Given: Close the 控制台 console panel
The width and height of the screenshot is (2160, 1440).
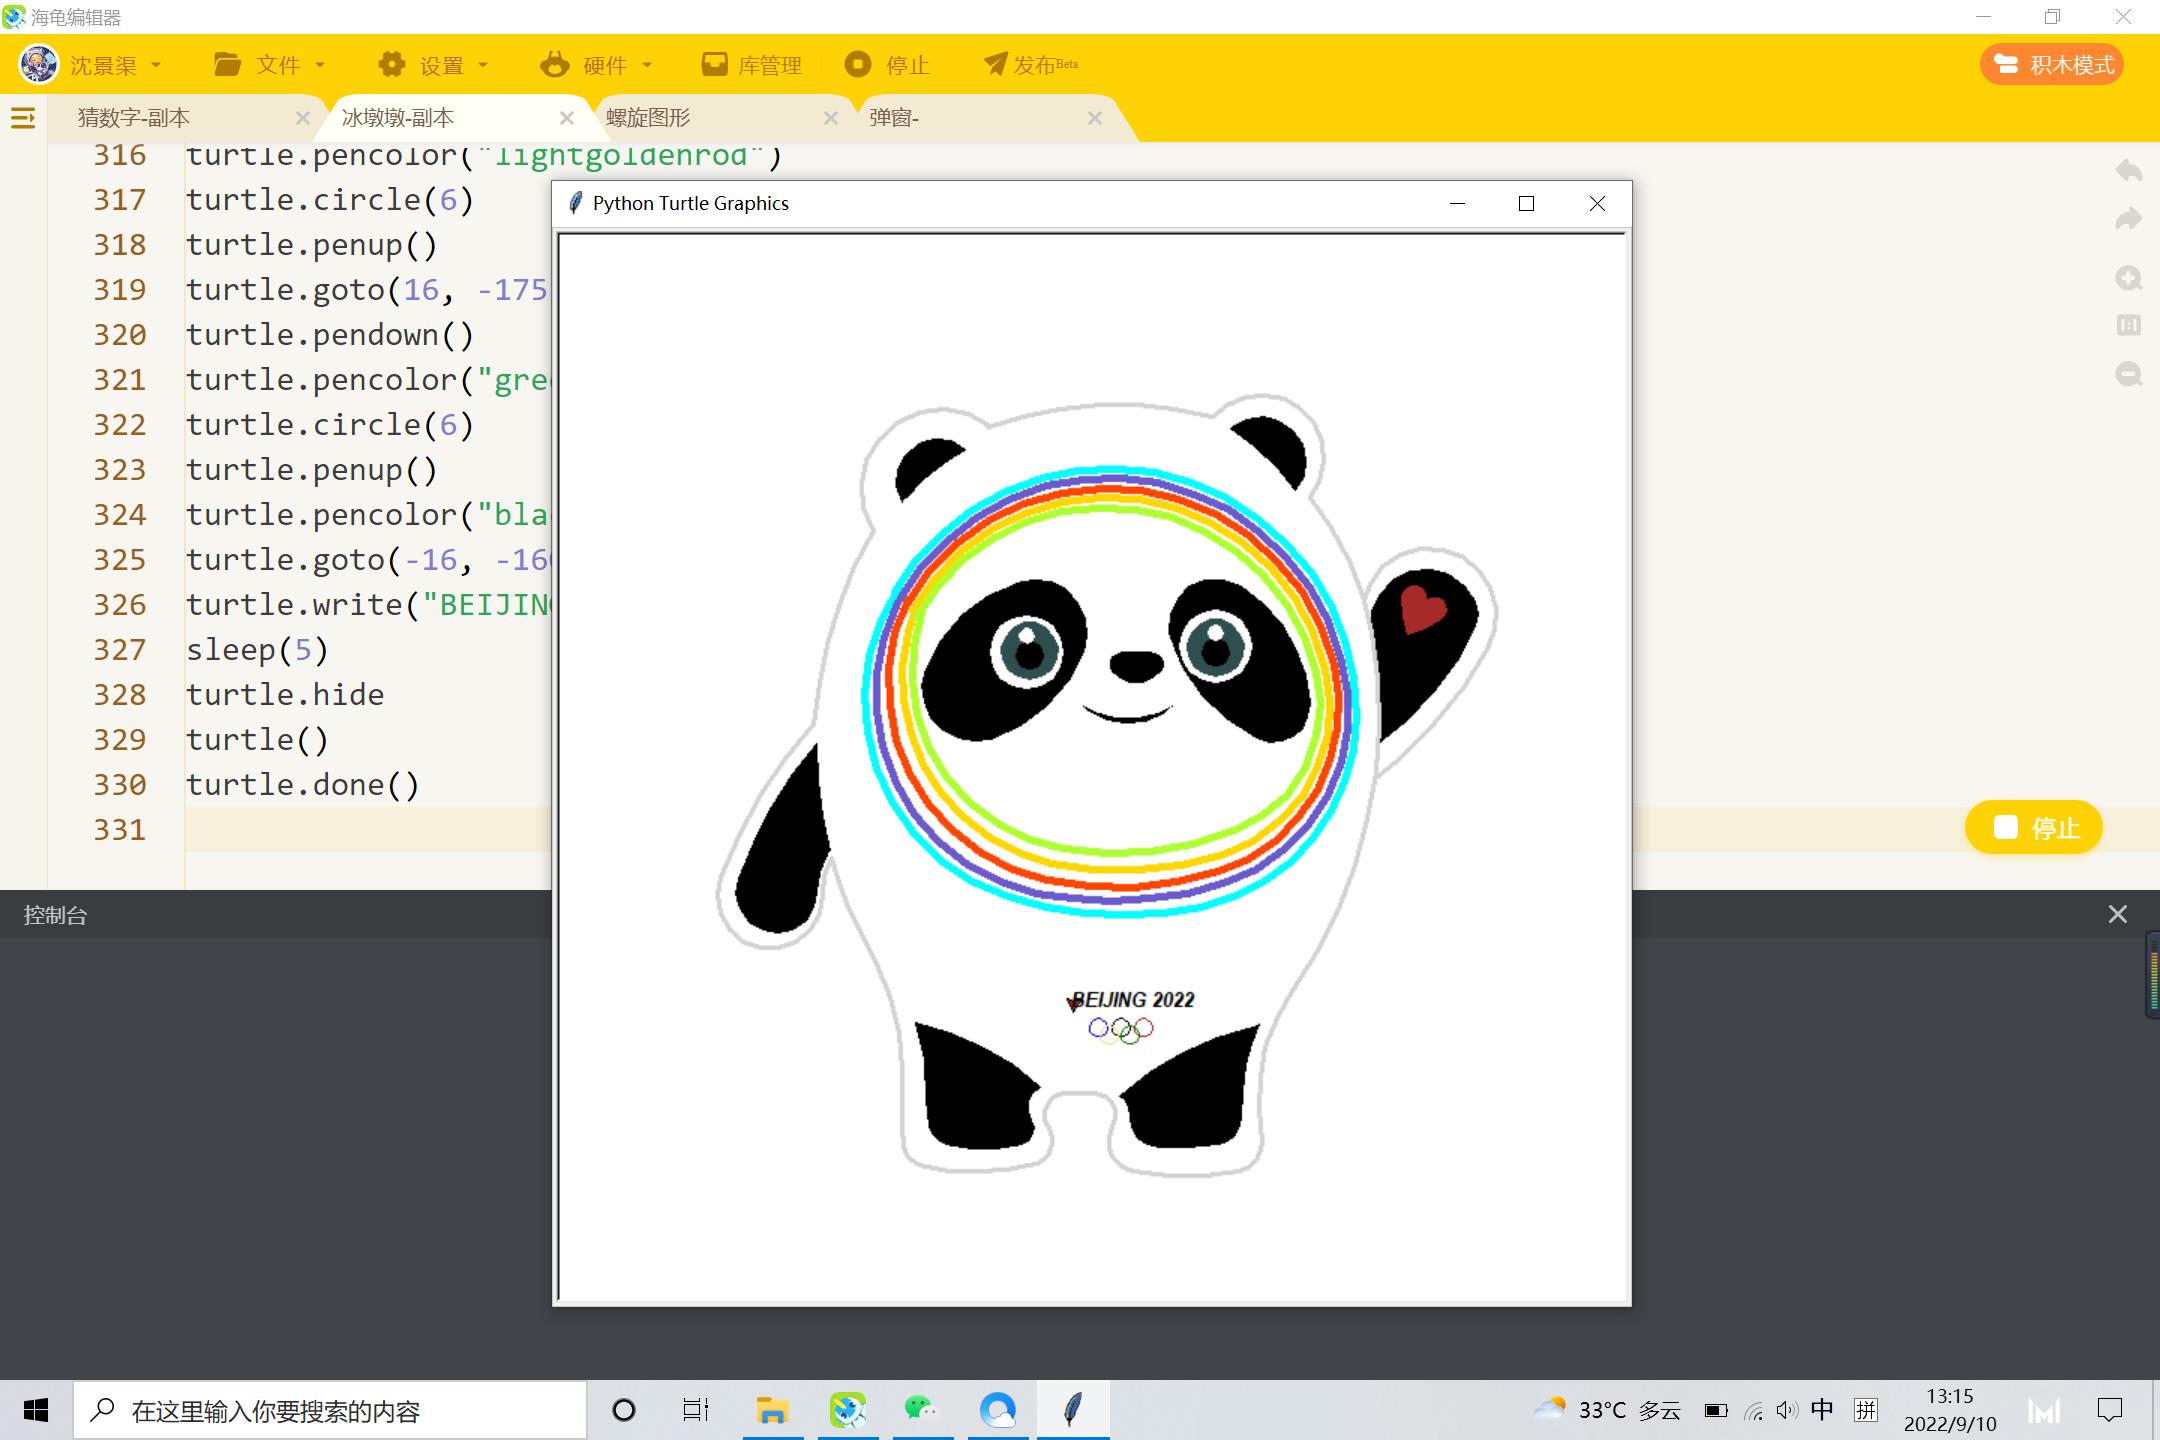Looking at the screenshot, I should (2118, 914).
